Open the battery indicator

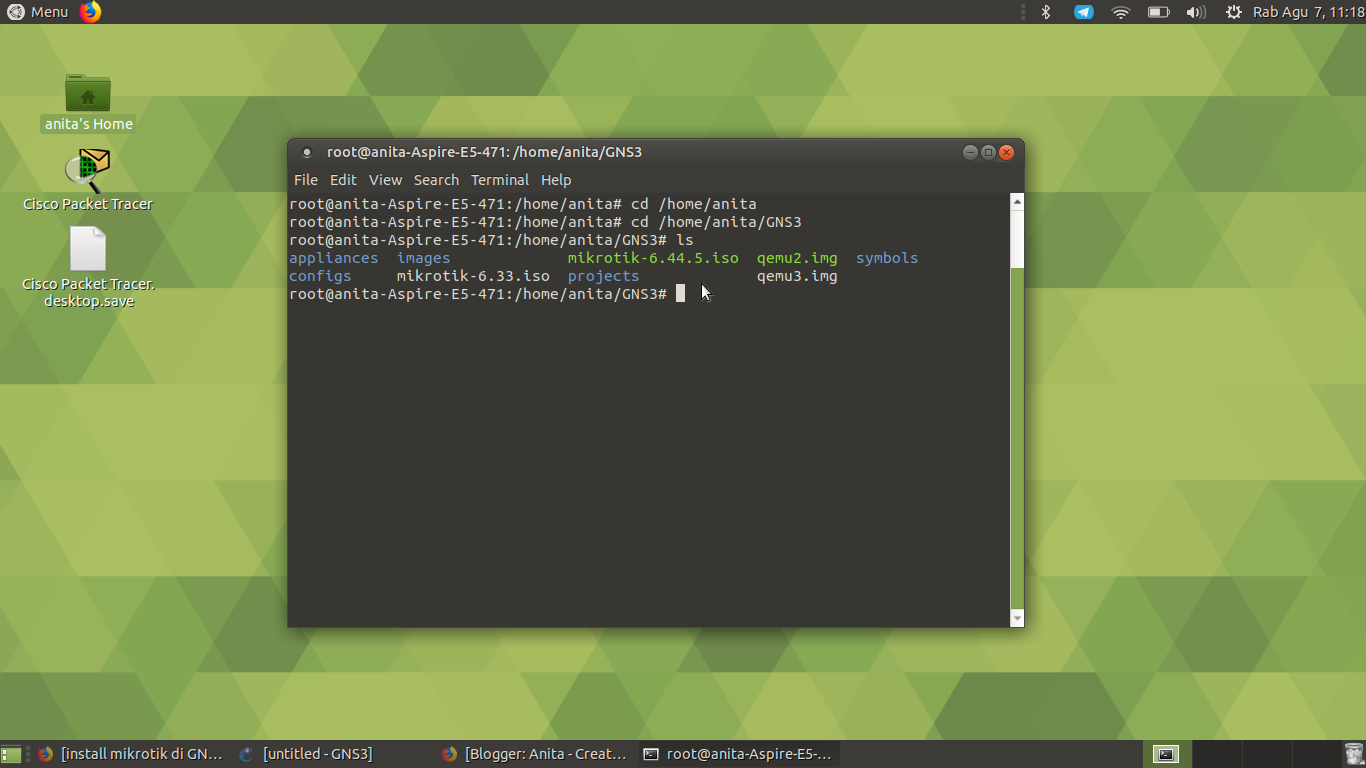click(1158, 12)
